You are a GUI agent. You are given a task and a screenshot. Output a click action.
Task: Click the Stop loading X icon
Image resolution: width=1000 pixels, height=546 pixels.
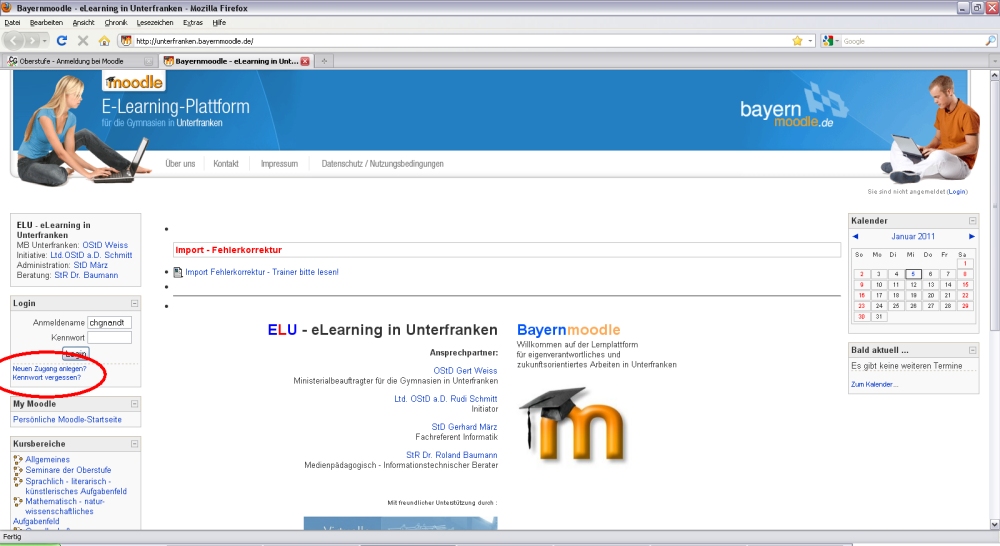(x=83, y=41)
